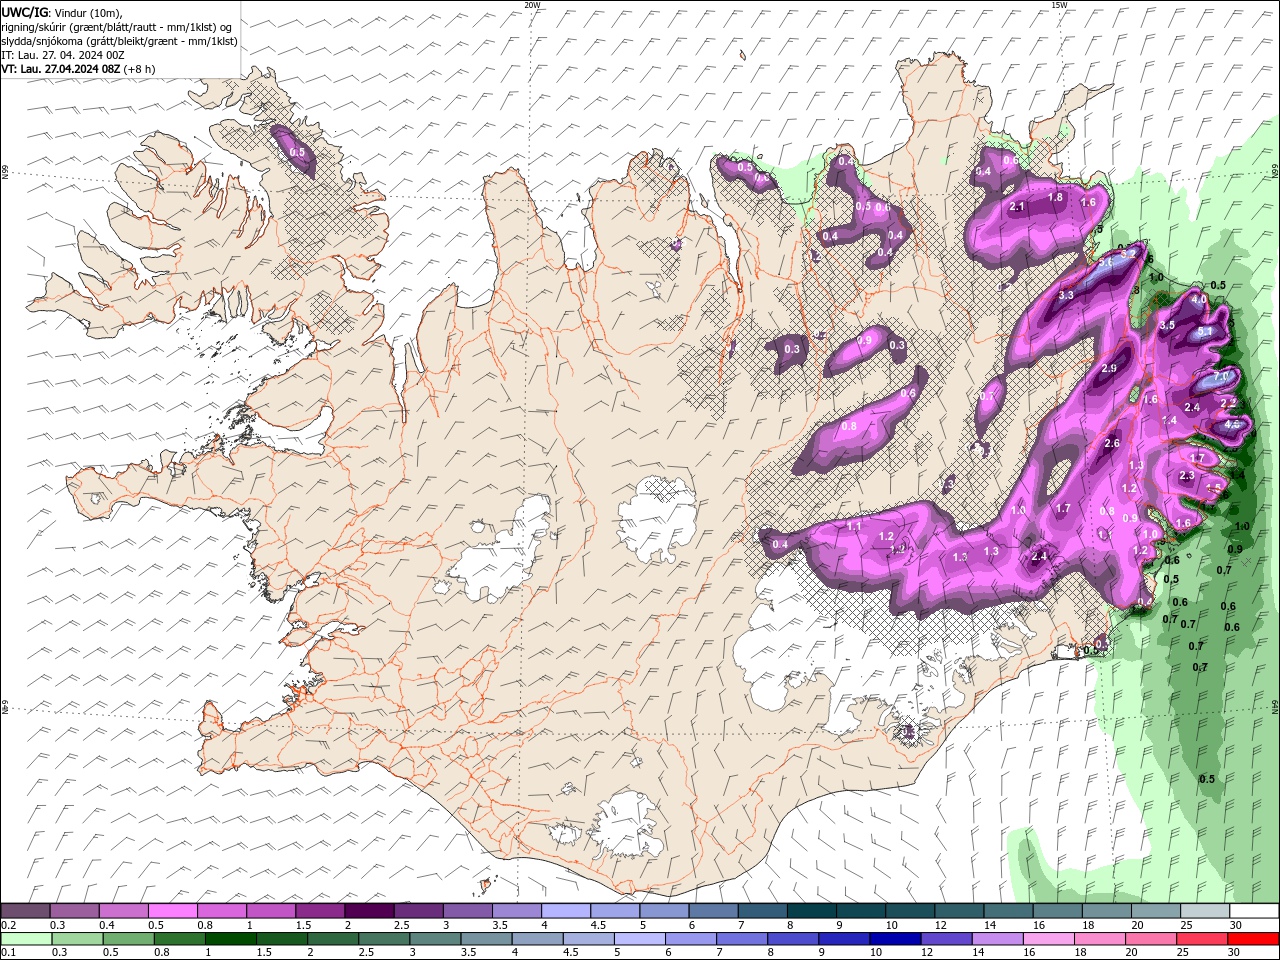Click the 2.6 value in the eastern snow band
The image size is (1280, 960).
coord(1112,443)
